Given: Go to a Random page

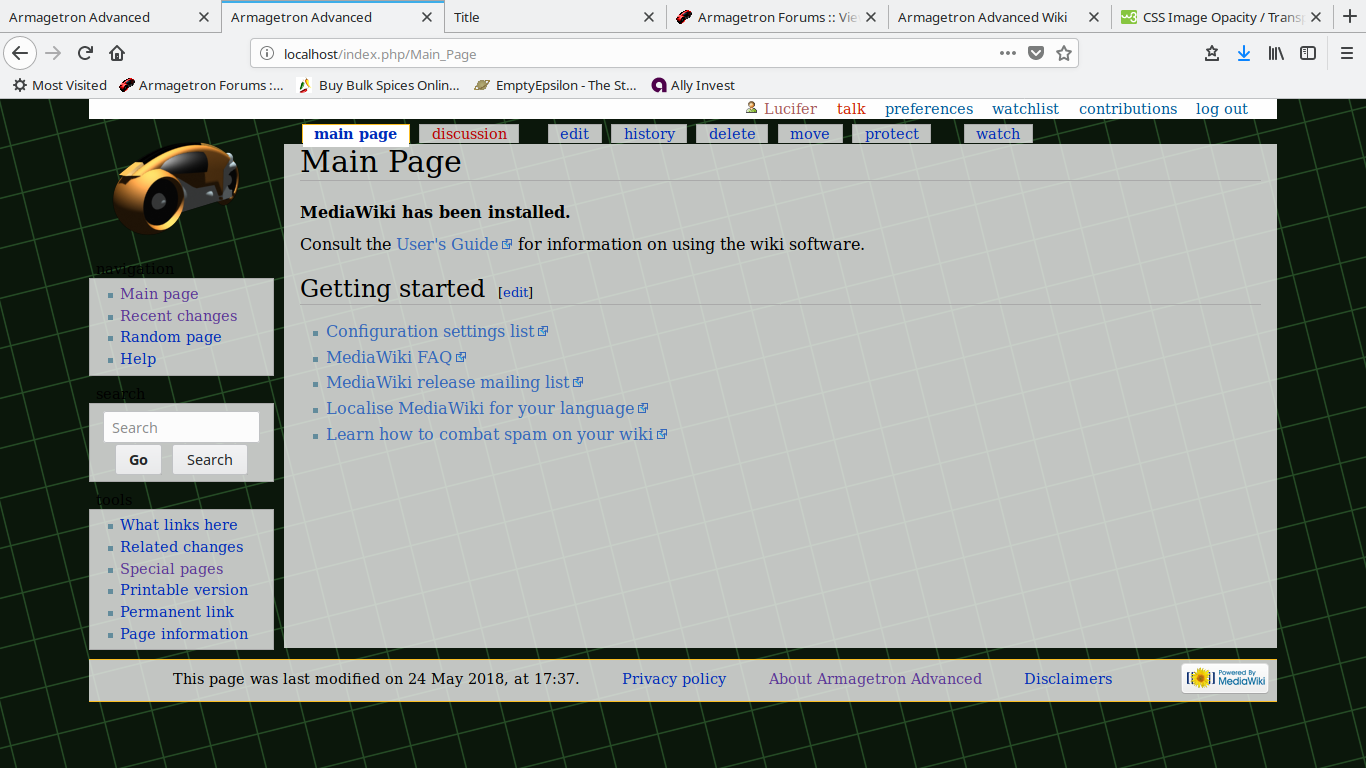Looking at the screenshot, I should (x=171, y=337).
